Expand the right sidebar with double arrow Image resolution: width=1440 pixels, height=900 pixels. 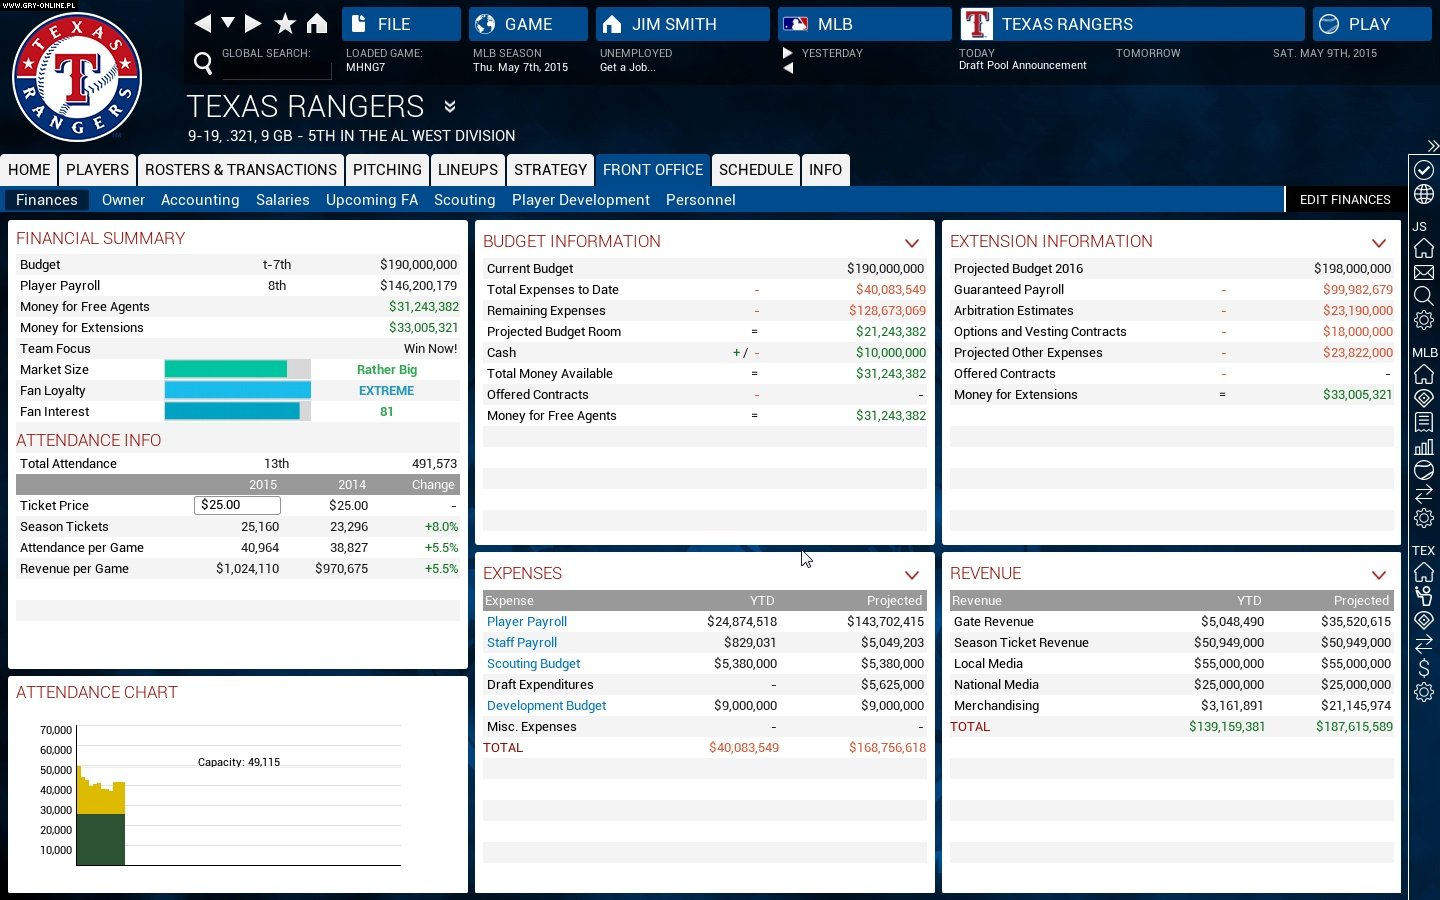point(1432,146)
